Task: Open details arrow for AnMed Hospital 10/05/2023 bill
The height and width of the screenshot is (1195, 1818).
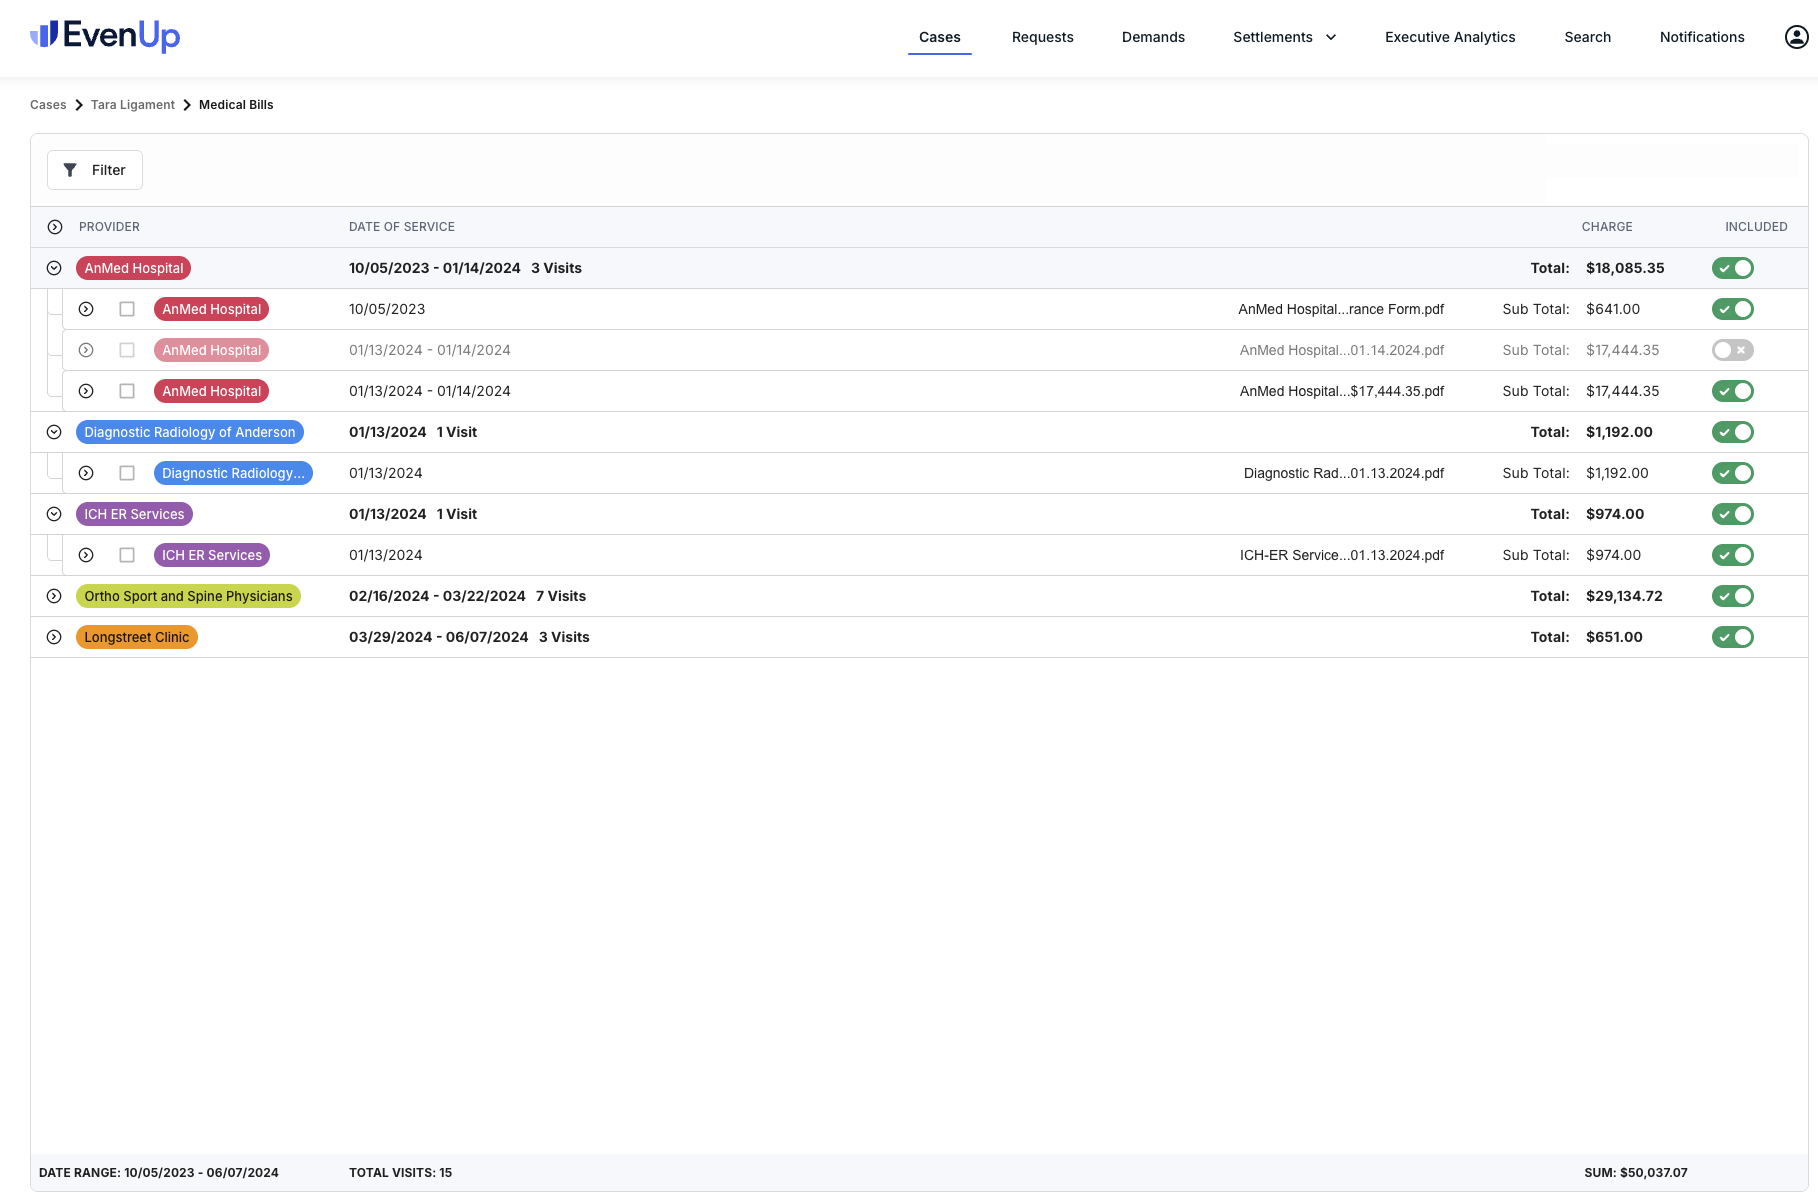Action: (86, 309)
